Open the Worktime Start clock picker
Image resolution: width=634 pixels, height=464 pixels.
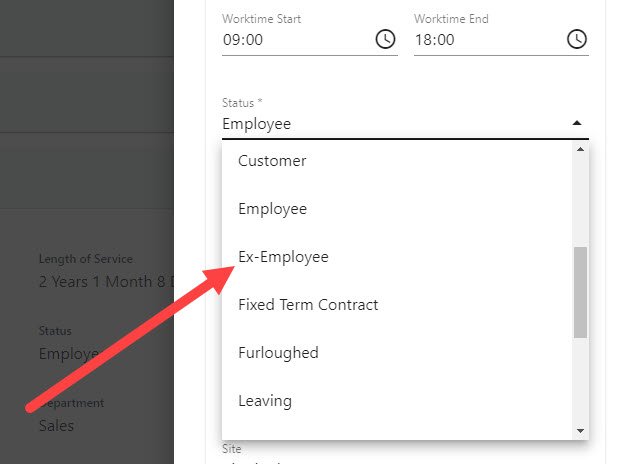point(385,40)
